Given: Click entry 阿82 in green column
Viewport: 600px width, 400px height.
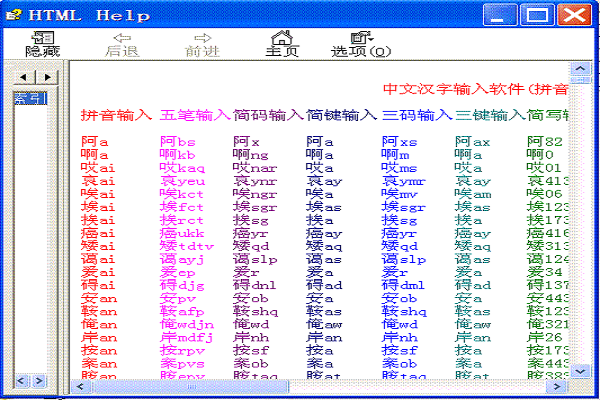Looking at the screenshot, I should [x=545, y=142].
